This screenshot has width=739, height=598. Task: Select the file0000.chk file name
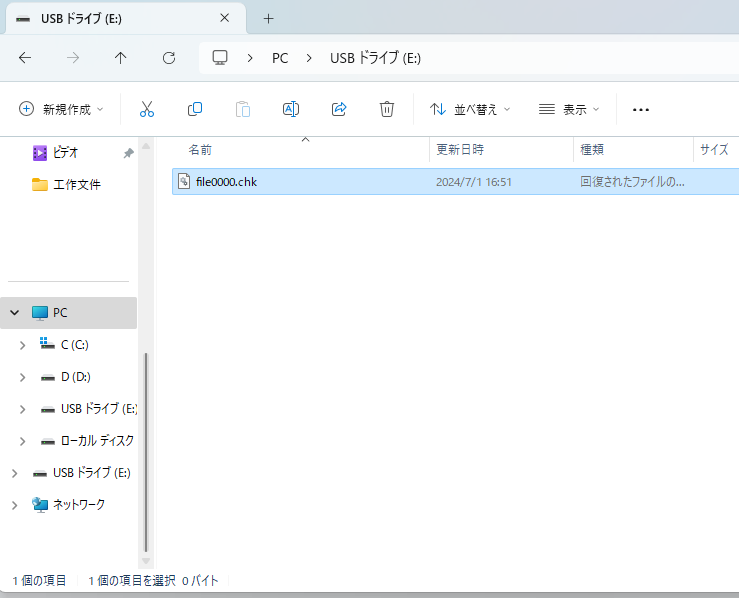(226, 182)
